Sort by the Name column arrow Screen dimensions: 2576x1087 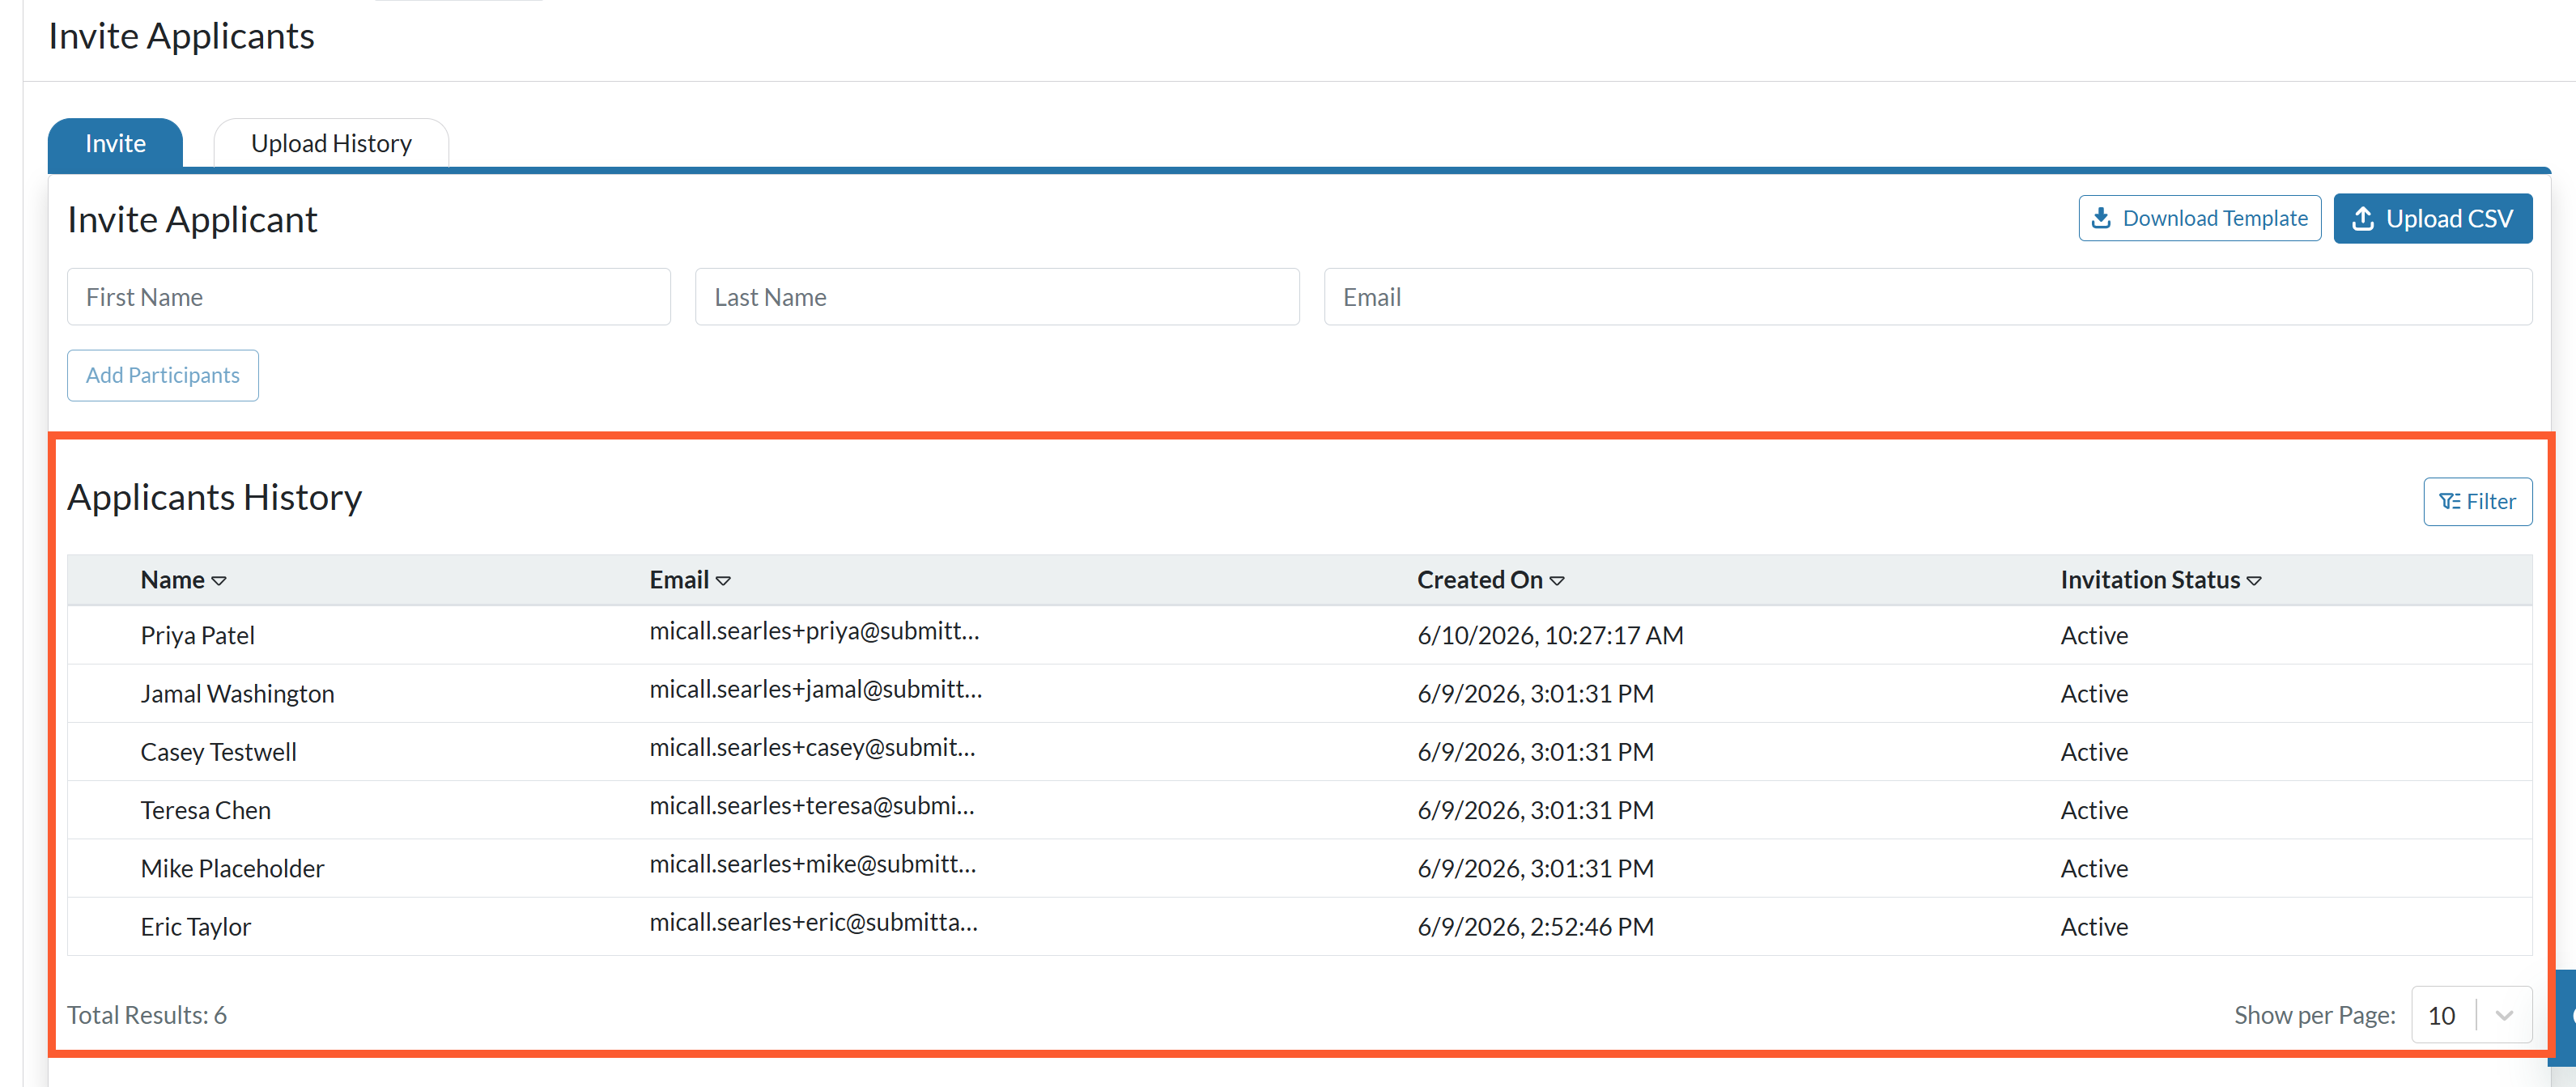pos(219,581)
